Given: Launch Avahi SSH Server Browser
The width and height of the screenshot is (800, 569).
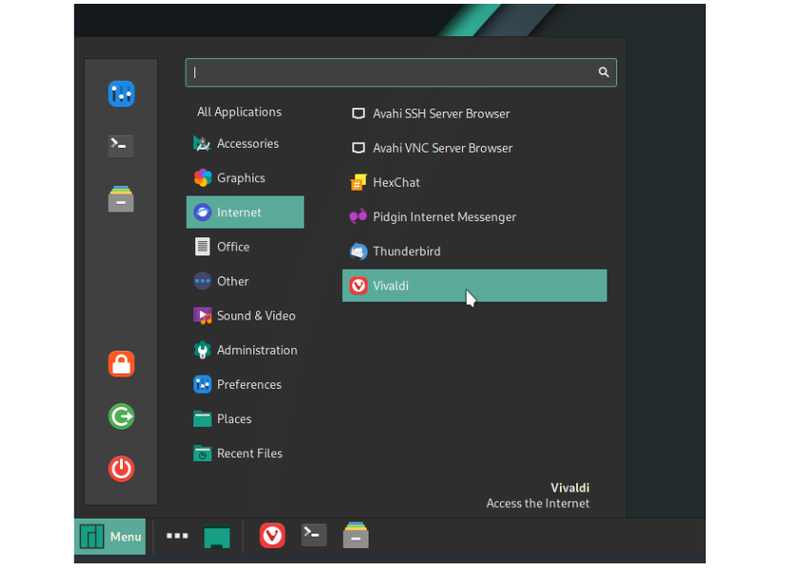Looking at the screenshot, I should click(x=474, y=113).
